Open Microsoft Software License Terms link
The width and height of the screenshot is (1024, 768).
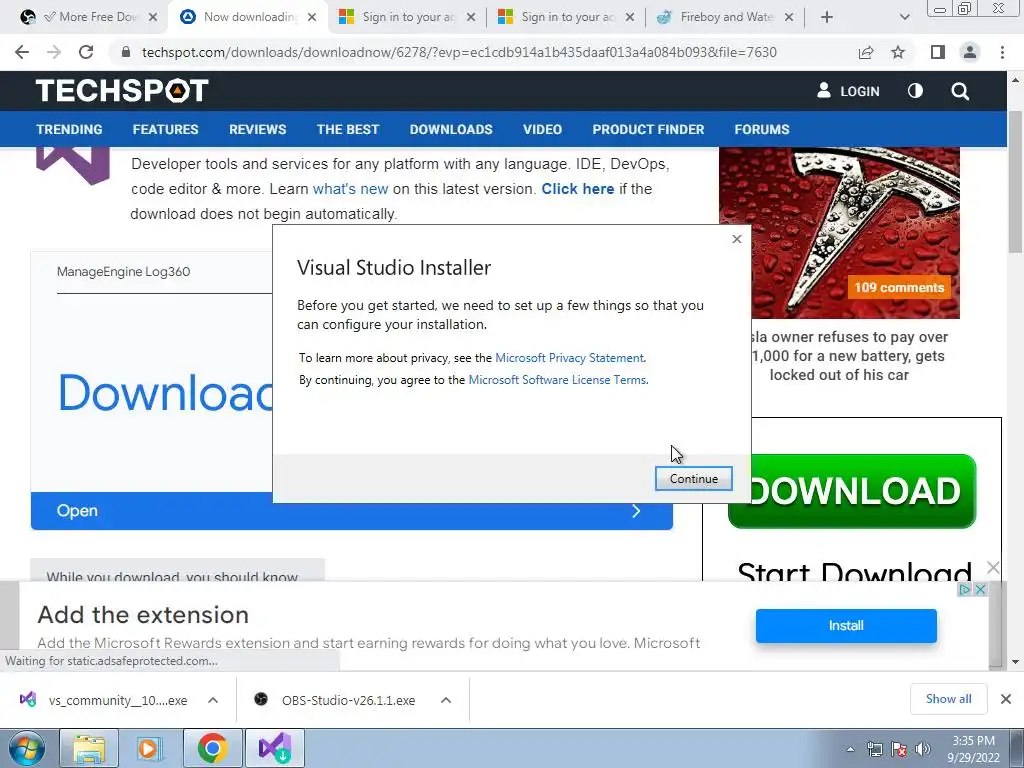coord(557,380)
